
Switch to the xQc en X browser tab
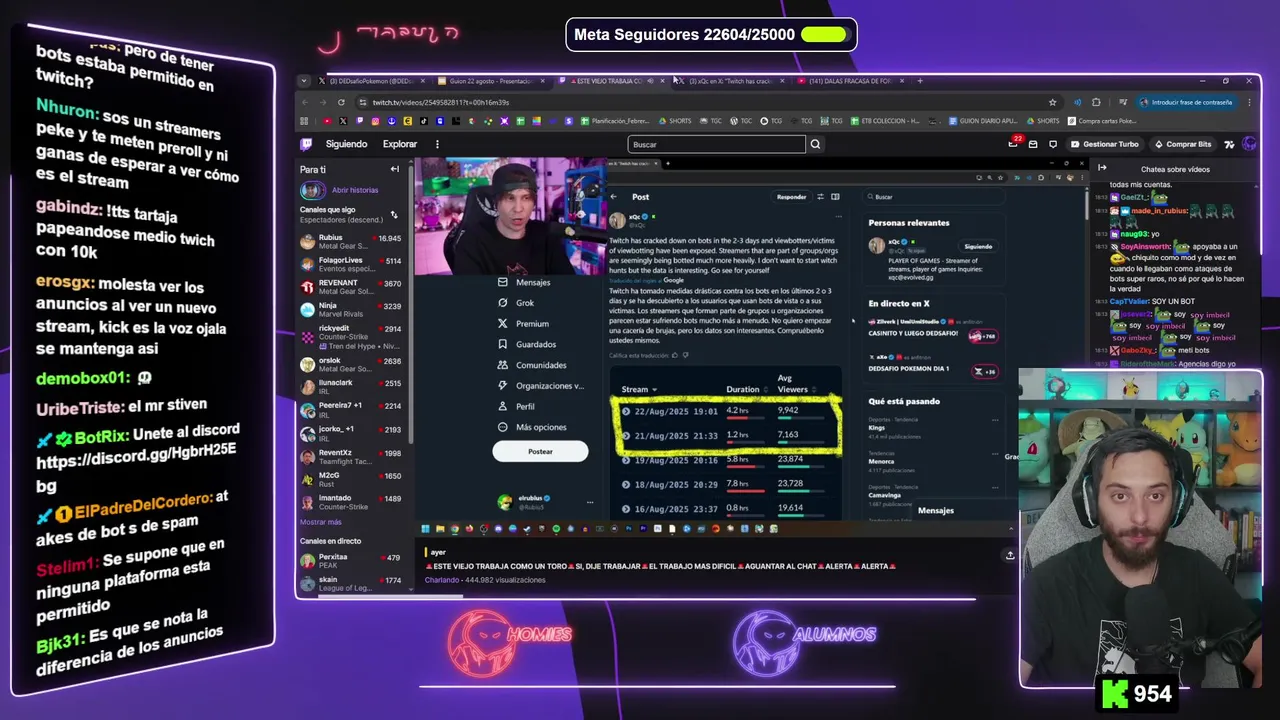pos(729,81)
